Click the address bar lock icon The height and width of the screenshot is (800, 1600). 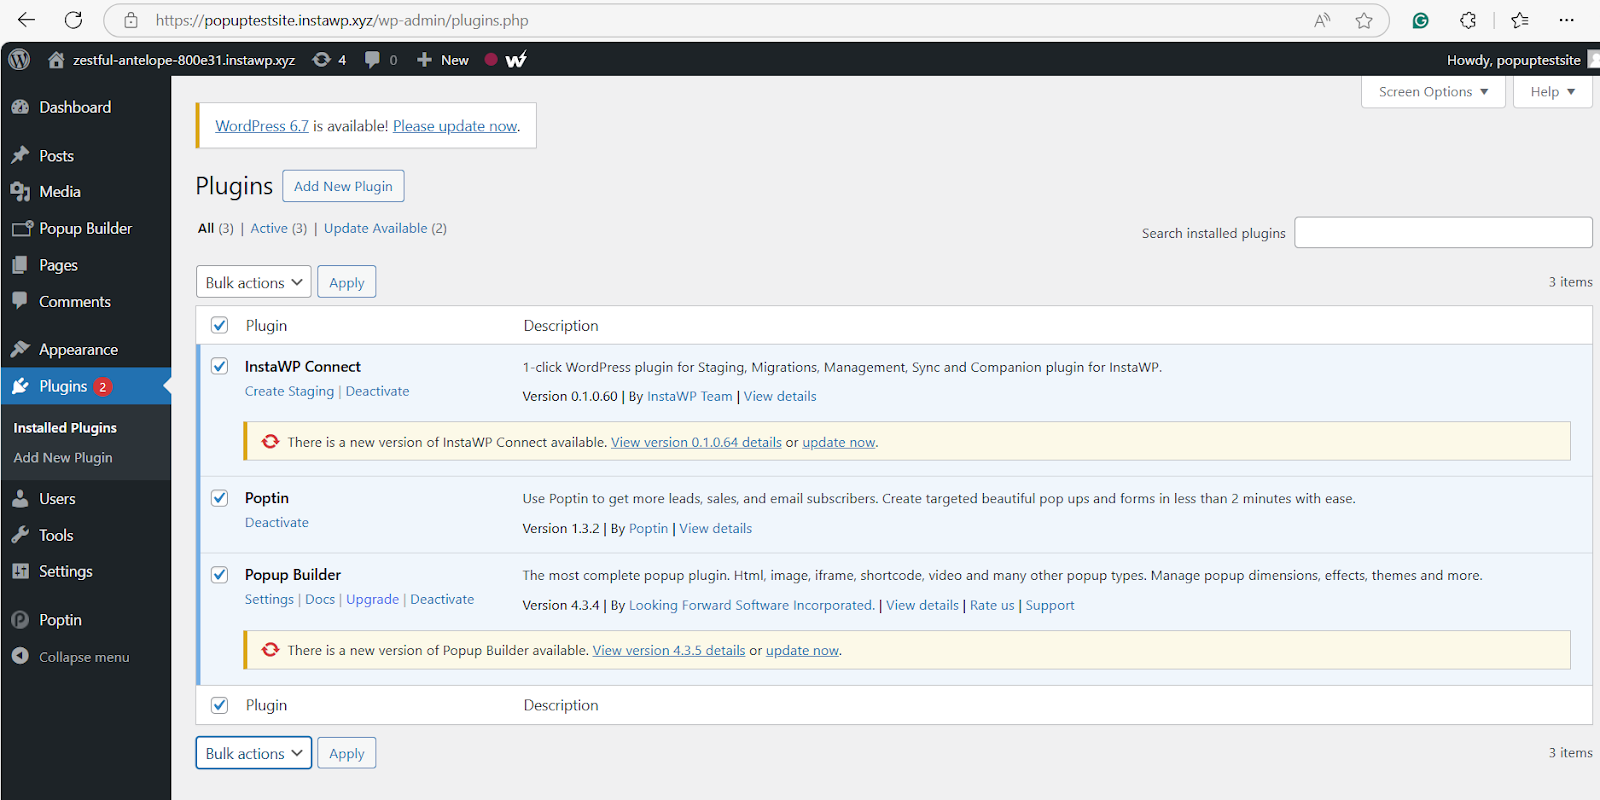131,20
